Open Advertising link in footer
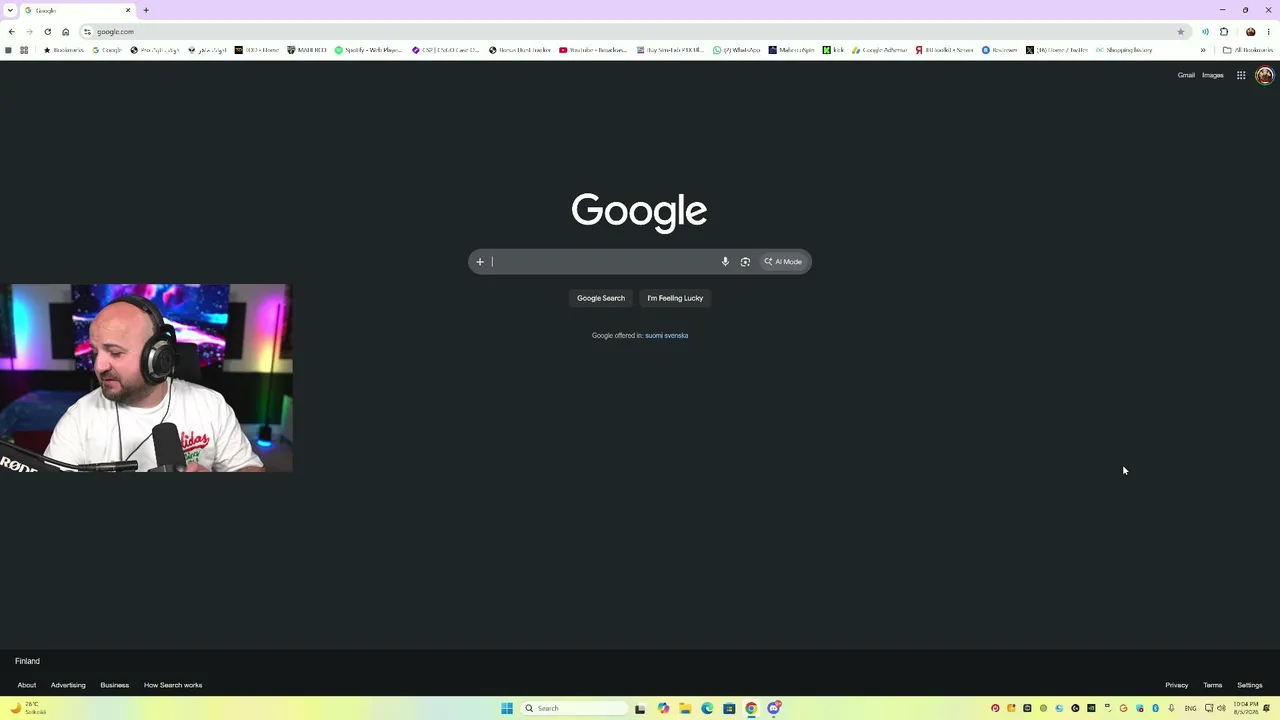Viewport: 1280px width, 720px height. [x=68, y=685]
